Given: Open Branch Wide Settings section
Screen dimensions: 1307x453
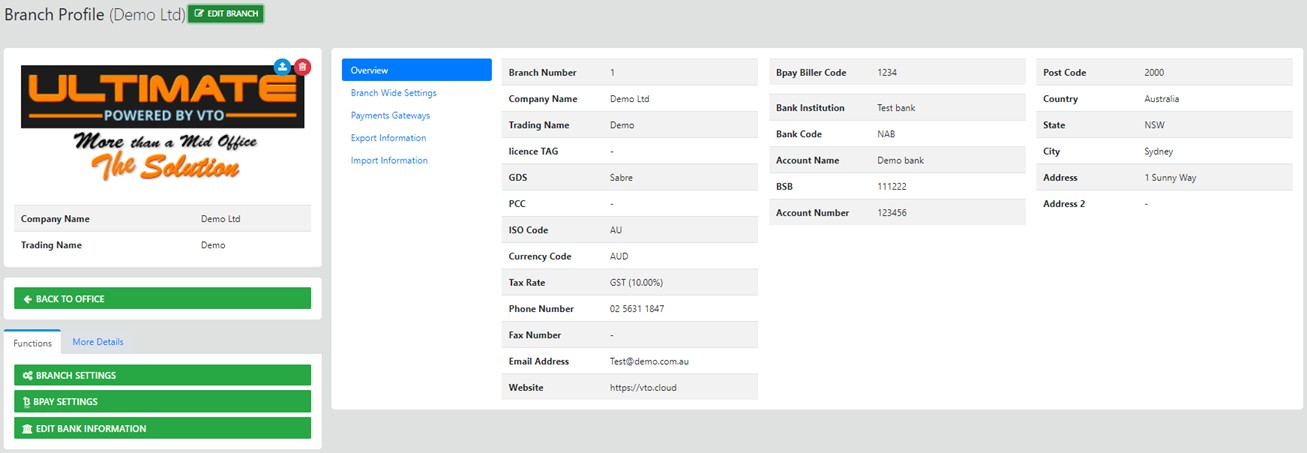Looking at the screenshot, I should coord(393,93).
